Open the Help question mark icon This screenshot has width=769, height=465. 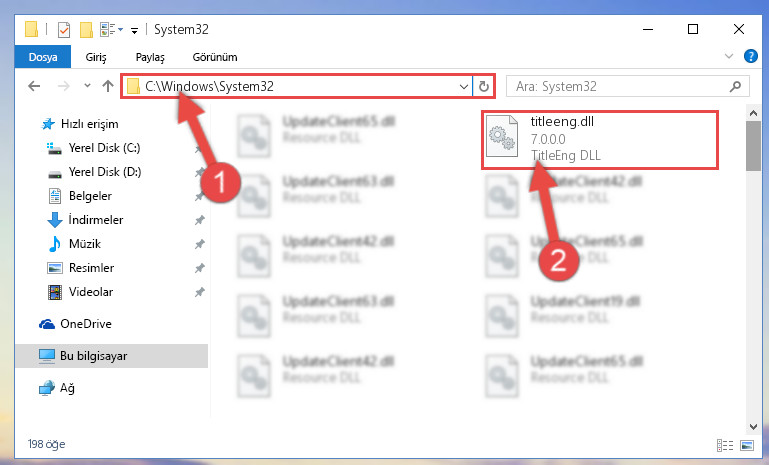tap(750, 56)
